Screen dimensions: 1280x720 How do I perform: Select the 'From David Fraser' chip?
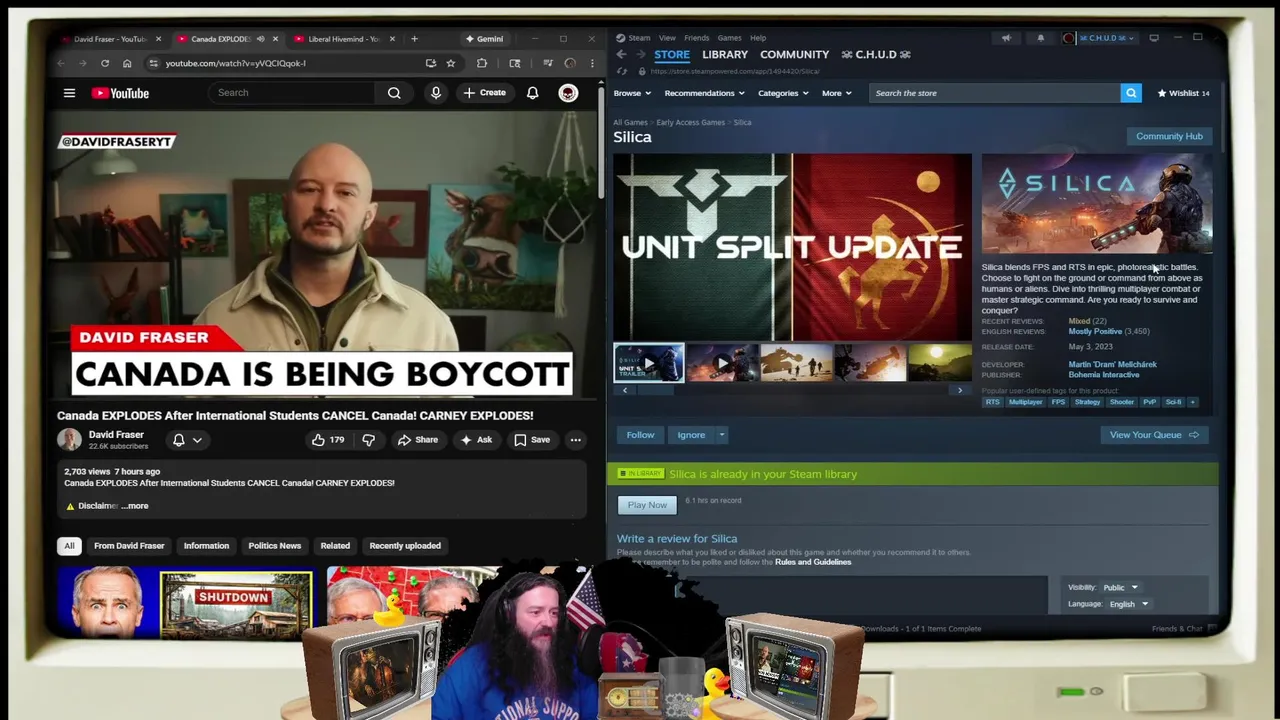click(129, 546)
